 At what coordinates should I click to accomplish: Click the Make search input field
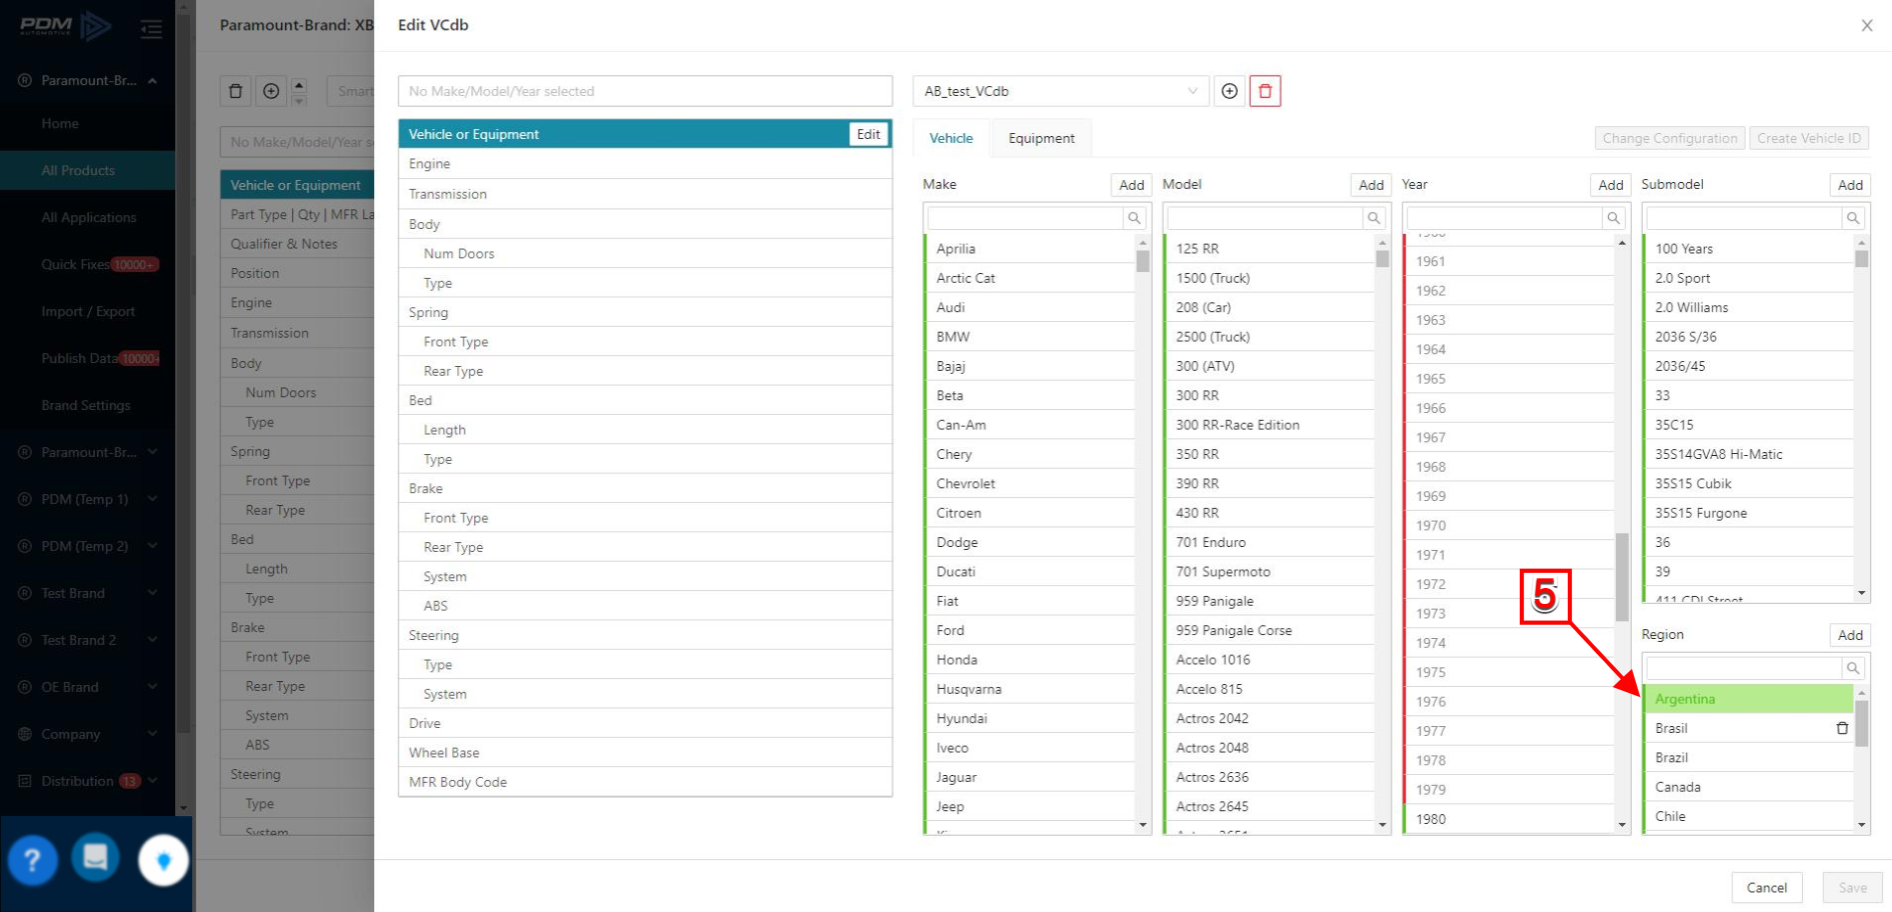coord(1025,218)
